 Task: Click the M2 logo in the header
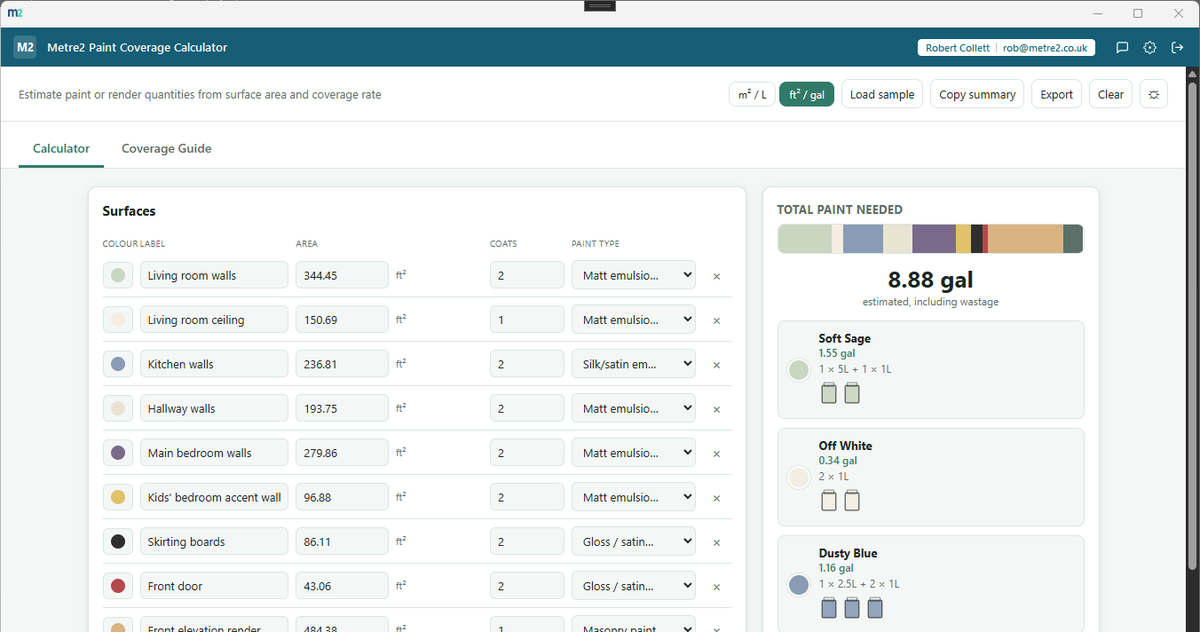26,47
